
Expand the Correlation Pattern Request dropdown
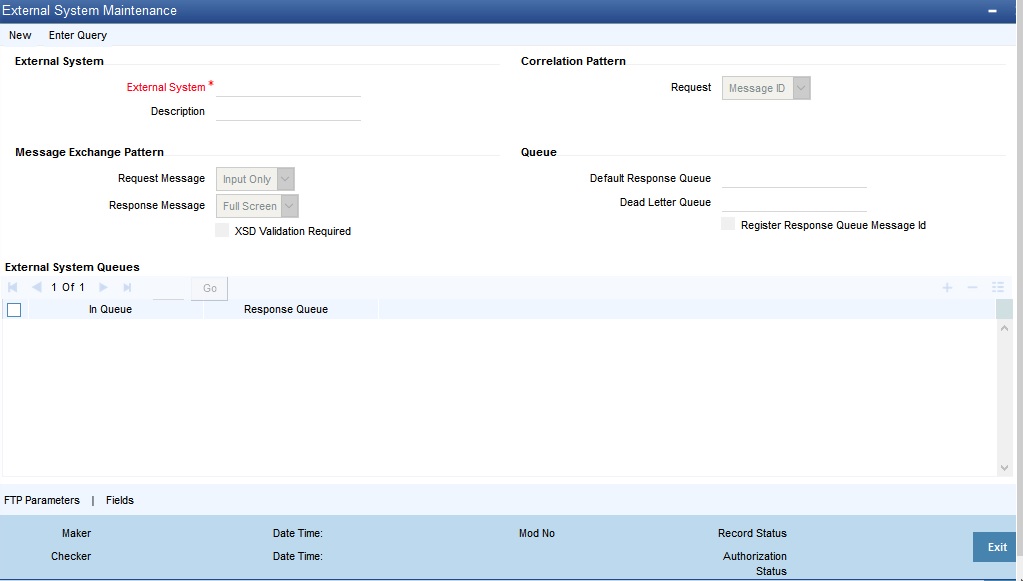click(x=766, y=88)
